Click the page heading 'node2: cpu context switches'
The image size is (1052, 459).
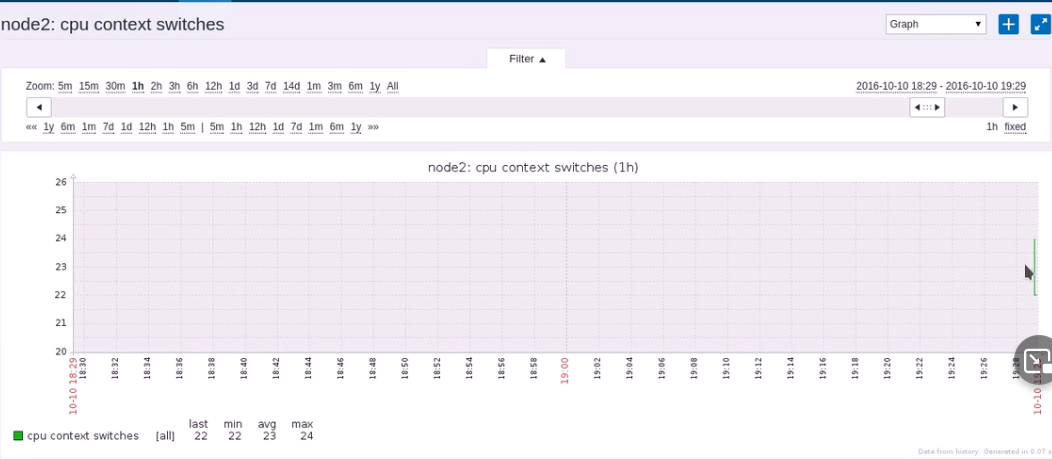click(x=113, y=25)
